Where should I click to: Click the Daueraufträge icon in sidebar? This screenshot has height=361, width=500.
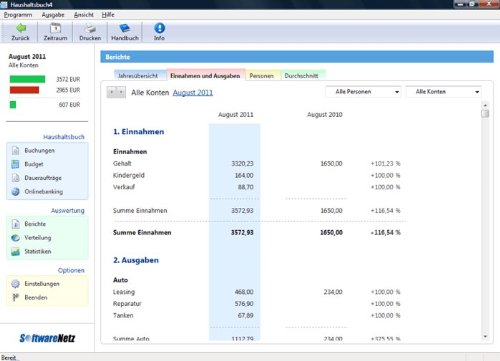[x=16, y=178]
